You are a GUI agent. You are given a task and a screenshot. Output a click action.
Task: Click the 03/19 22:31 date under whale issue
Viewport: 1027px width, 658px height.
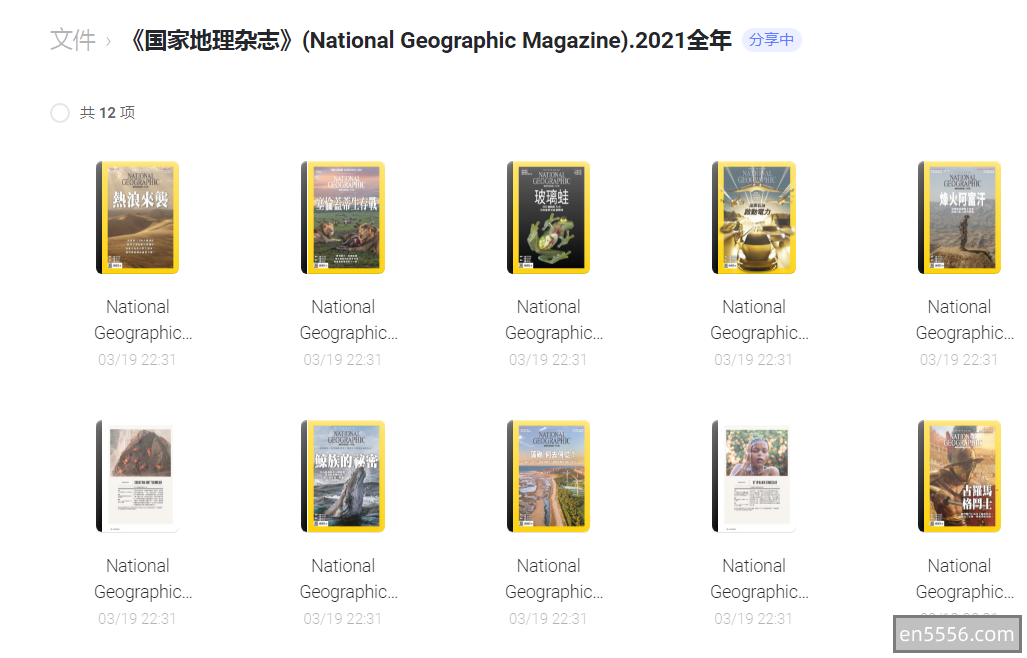(x=343, y=619)
